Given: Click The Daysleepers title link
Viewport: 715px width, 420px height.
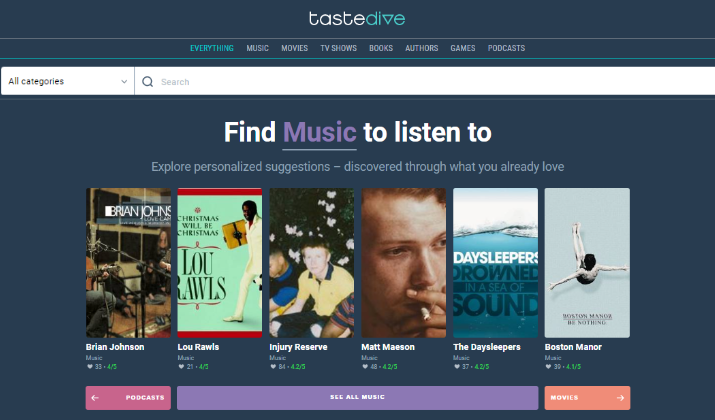Looking at the screenshot, I should pos(487,347).
